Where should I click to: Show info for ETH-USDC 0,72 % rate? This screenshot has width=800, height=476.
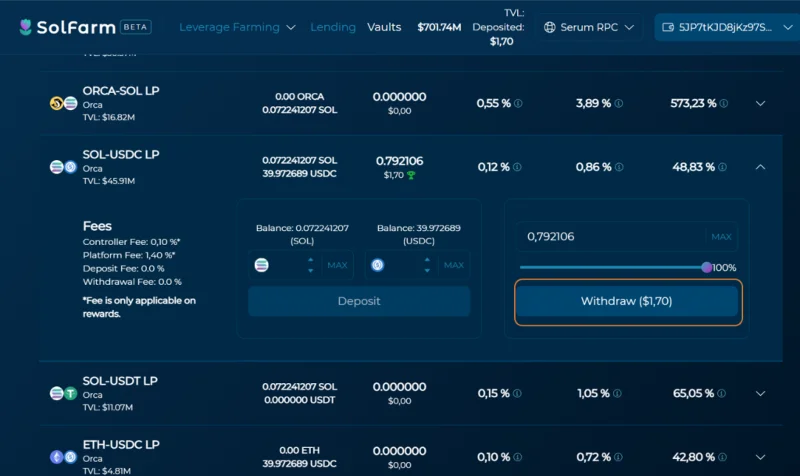[618, 457]
